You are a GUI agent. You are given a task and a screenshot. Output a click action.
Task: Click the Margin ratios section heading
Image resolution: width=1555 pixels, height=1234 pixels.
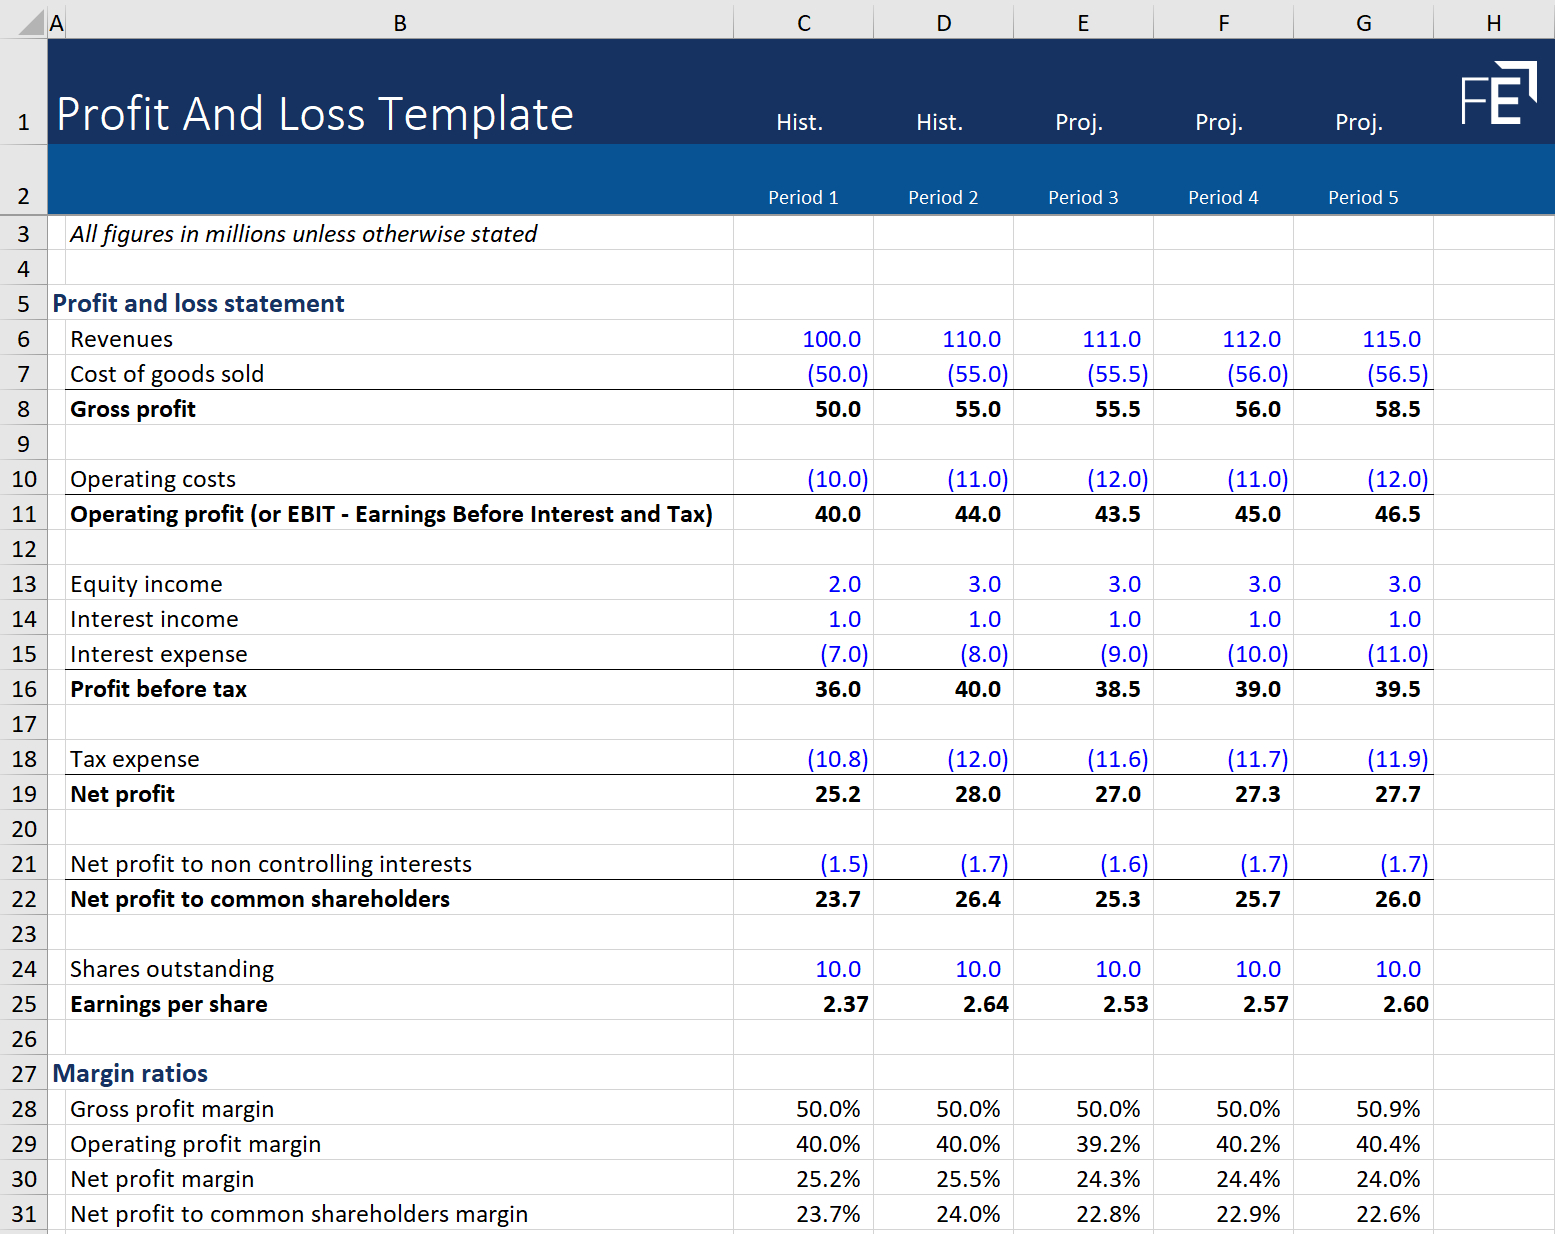click(130, 1073)
